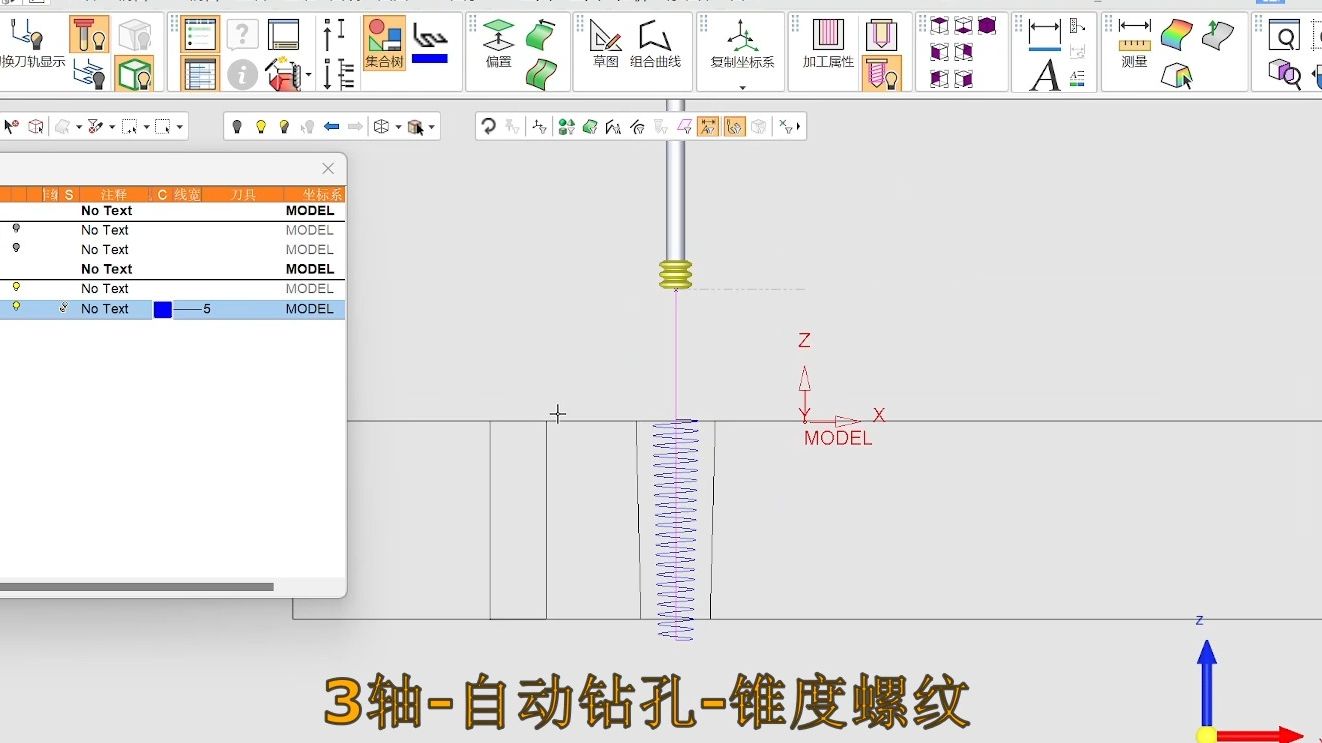Click the 注释 column header
The width and height of the screenshot is (1322, 743).
[x=113, y=194]
